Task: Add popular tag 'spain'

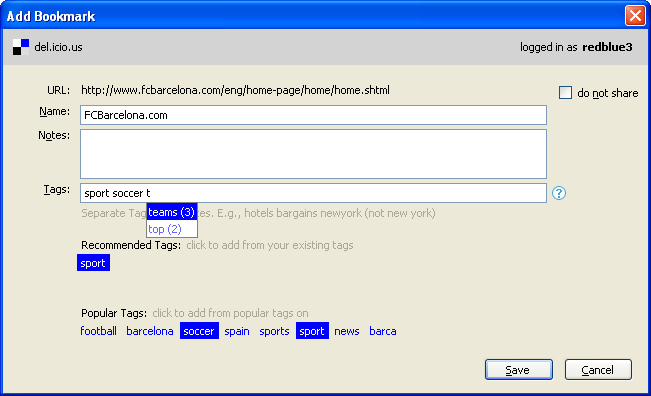Action: [x=237, y=331]
